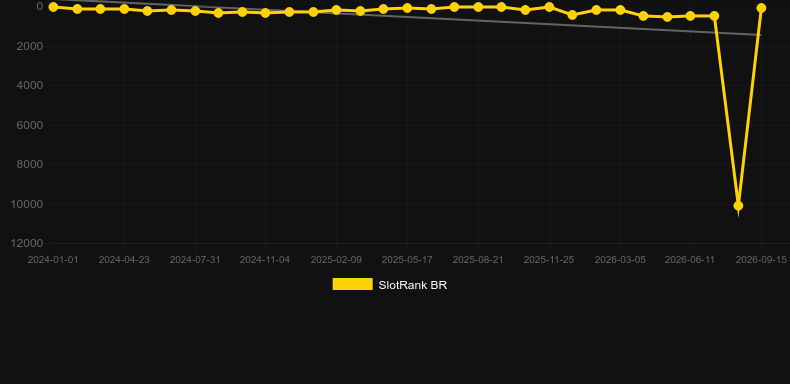Viewport: 790px width, 384px height.
Task: Select the last data point at 2026-09-15
Action: [x=761, y=8]
